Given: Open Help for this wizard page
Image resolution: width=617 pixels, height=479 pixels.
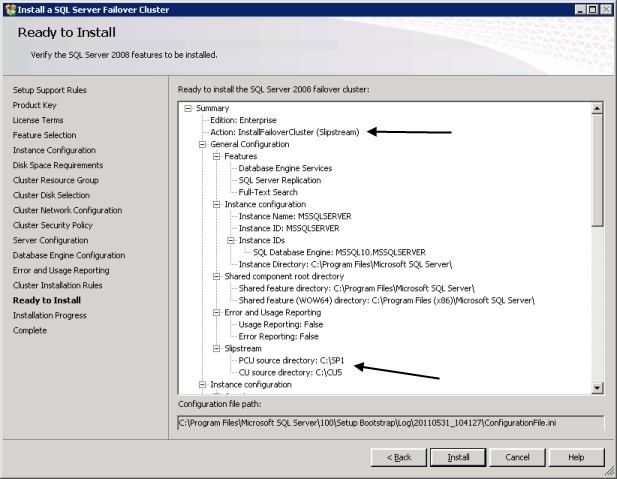Looking at the screenshot, I should pos(576,457).
